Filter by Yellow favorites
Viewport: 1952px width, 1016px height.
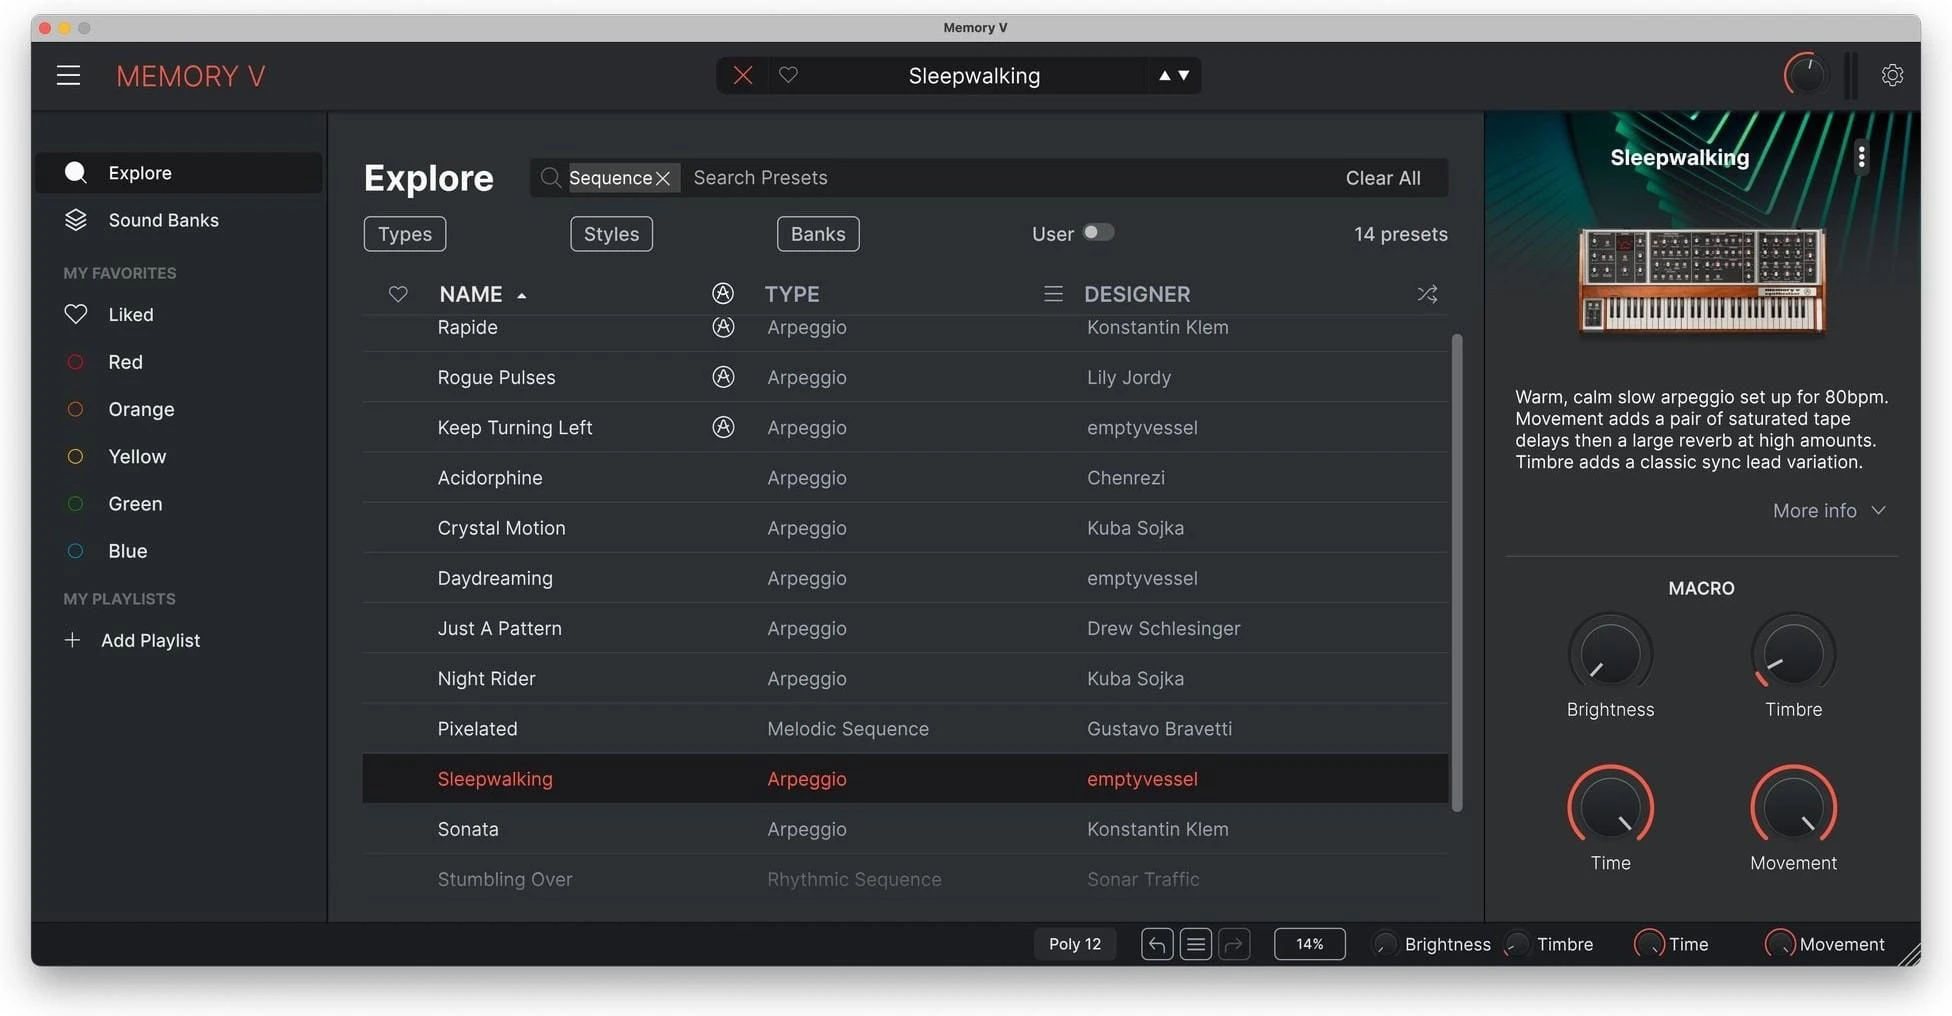116,456
